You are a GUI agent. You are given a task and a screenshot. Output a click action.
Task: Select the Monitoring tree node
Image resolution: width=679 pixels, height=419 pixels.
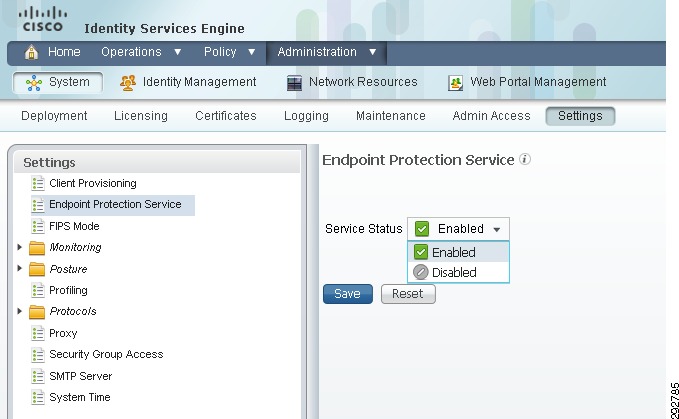pos(75,247)
